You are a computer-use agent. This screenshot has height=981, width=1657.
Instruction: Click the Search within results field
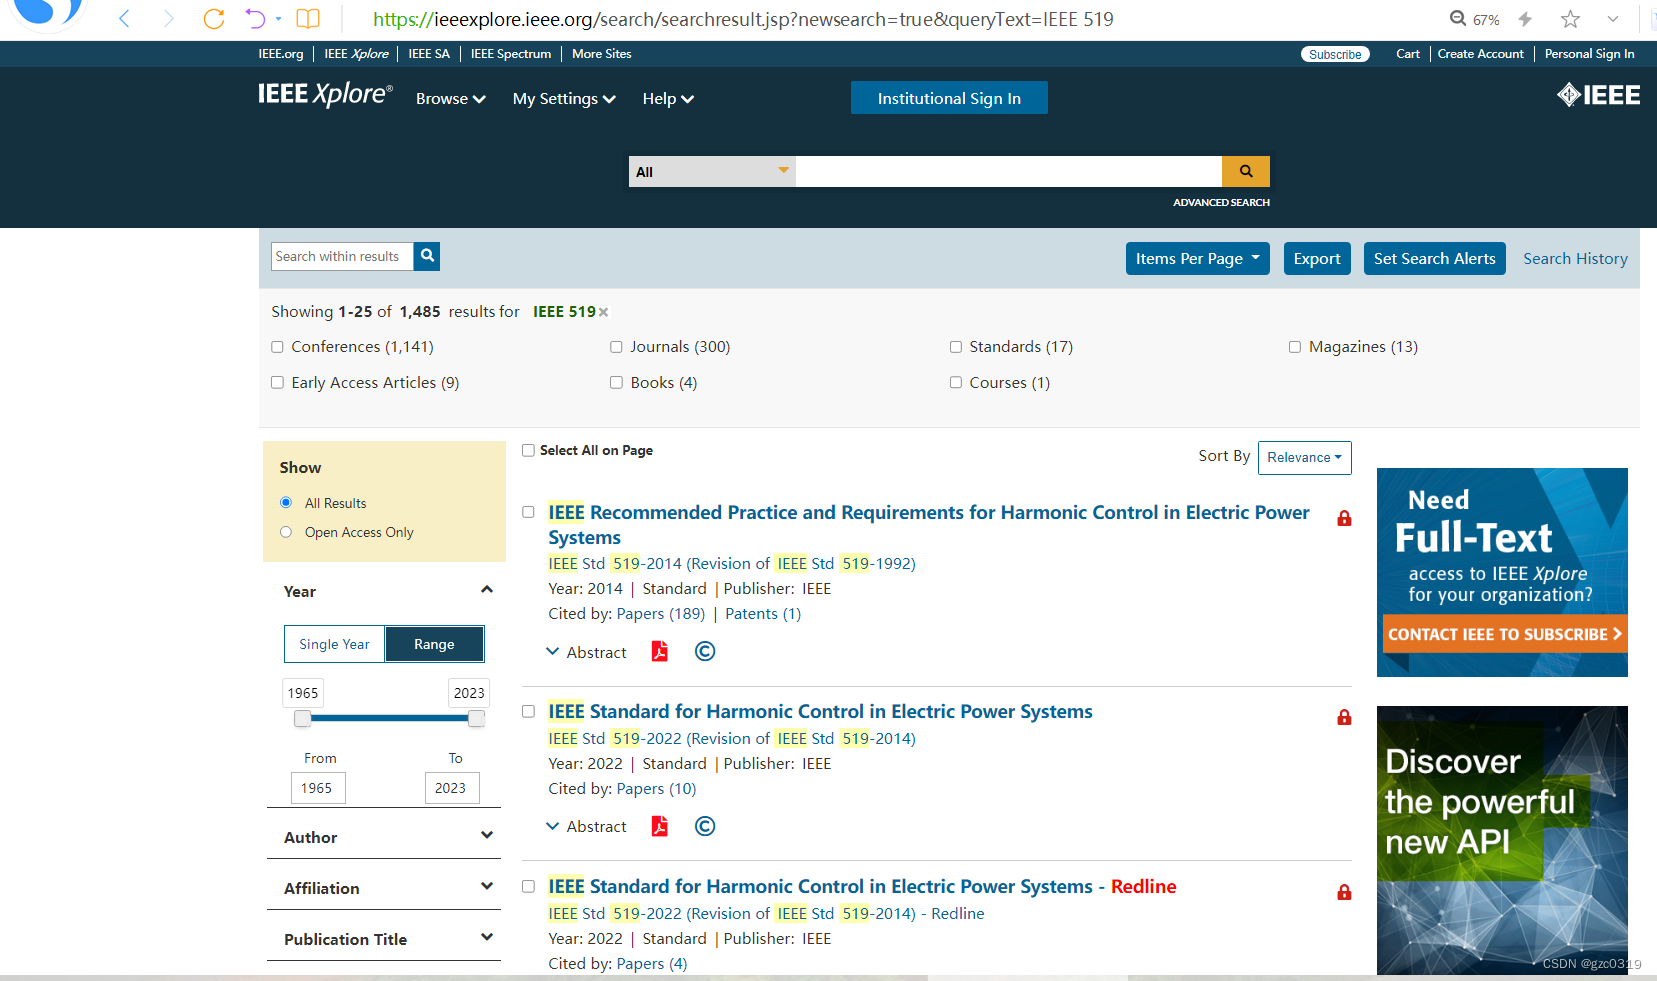point(342,256)
